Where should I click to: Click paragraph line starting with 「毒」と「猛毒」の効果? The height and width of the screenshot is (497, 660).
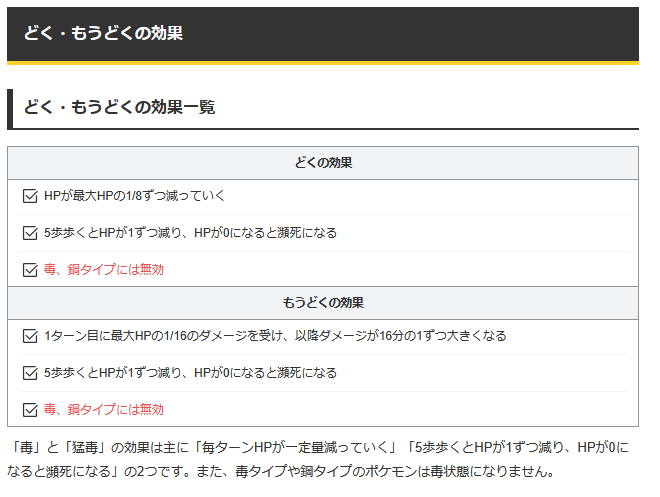[x=322, y=446]
